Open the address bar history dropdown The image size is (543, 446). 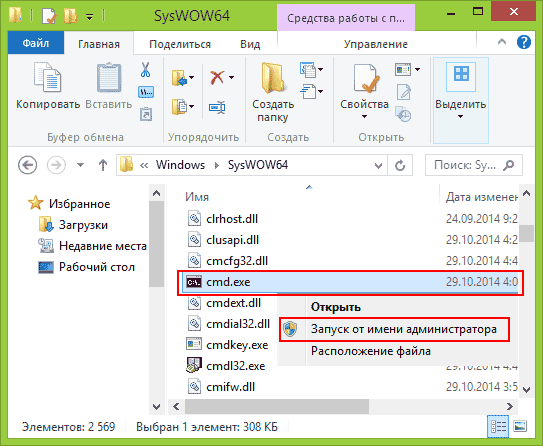click(378, 166)
